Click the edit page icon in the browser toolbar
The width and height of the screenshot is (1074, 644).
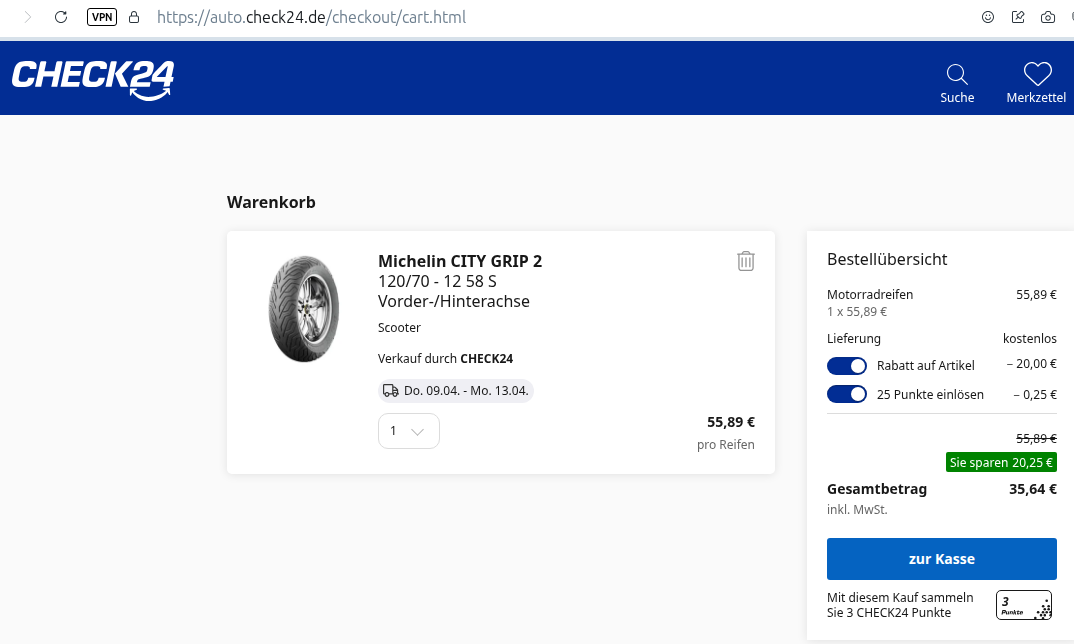point(1018,17)
